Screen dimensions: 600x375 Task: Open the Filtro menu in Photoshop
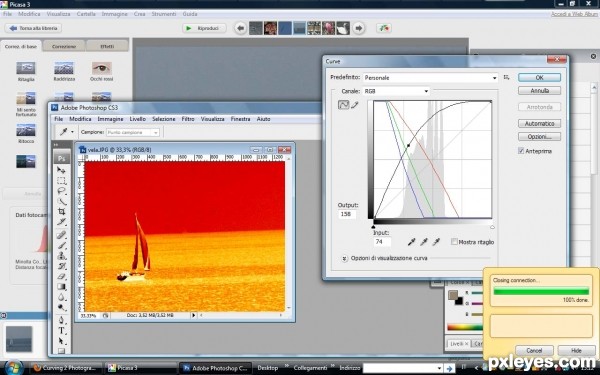(188, 119)
